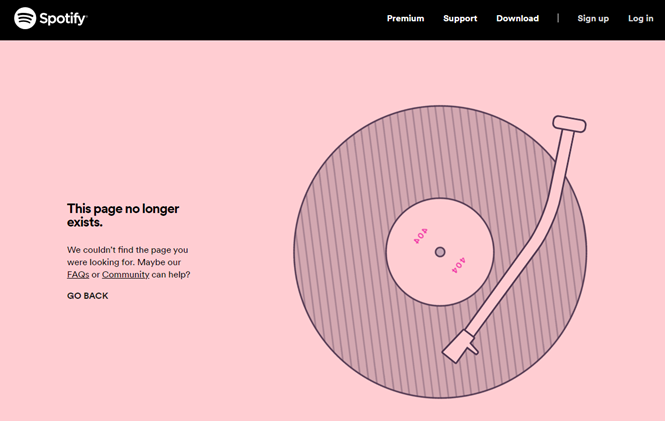Open the Community link in the message
The height and width of the screenshot is (421, 665).
(126, 274)
